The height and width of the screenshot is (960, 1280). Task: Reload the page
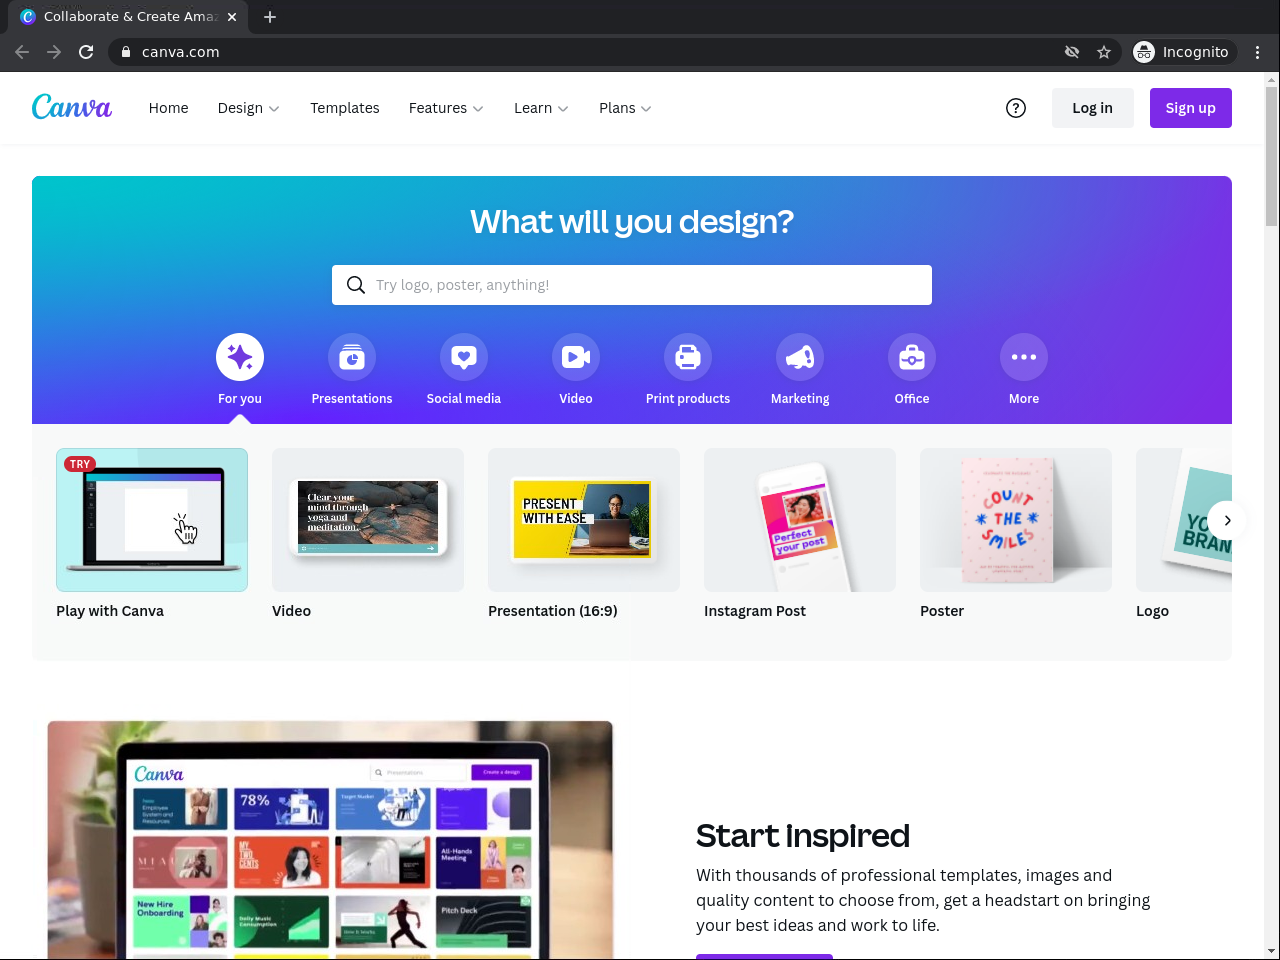click(x=86, y=52)
